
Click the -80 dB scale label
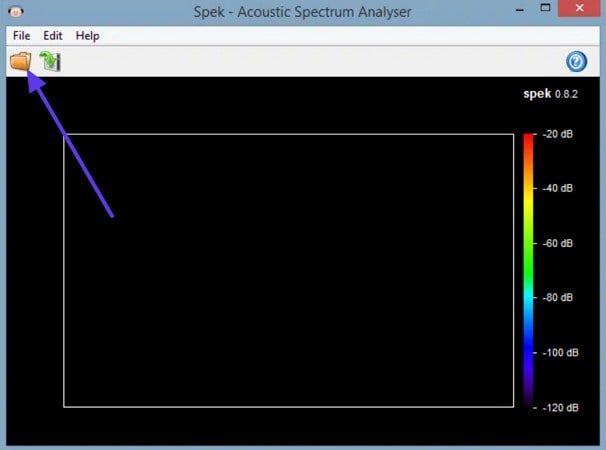[x=557, y=297]
